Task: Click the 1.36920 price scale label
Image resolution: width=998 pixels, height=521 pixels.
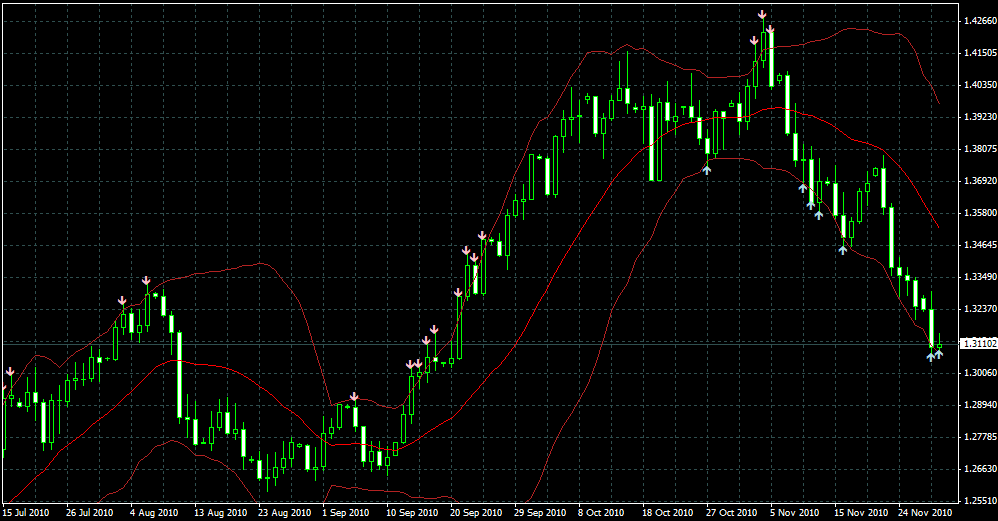Action: 977,181
